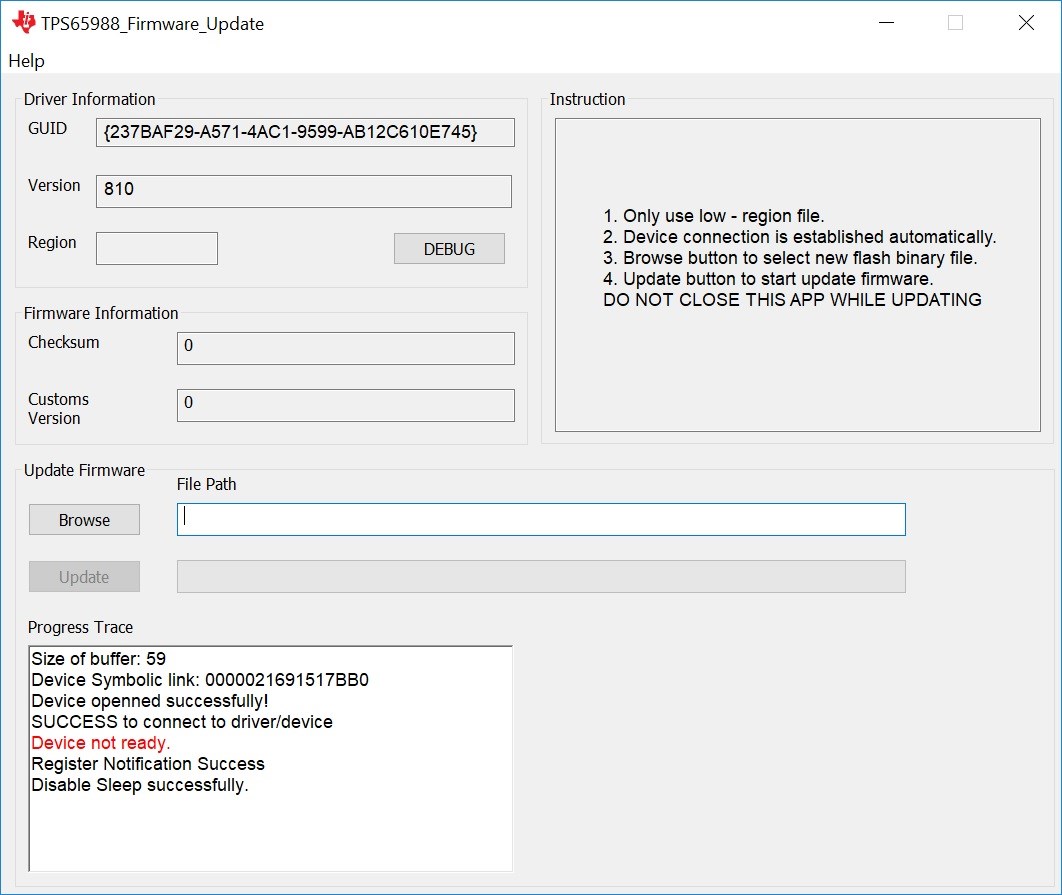The image size is (1062, 895).
Task: Click the 'Device Symbolic link' trace line
Action: [x=200, y=680]
